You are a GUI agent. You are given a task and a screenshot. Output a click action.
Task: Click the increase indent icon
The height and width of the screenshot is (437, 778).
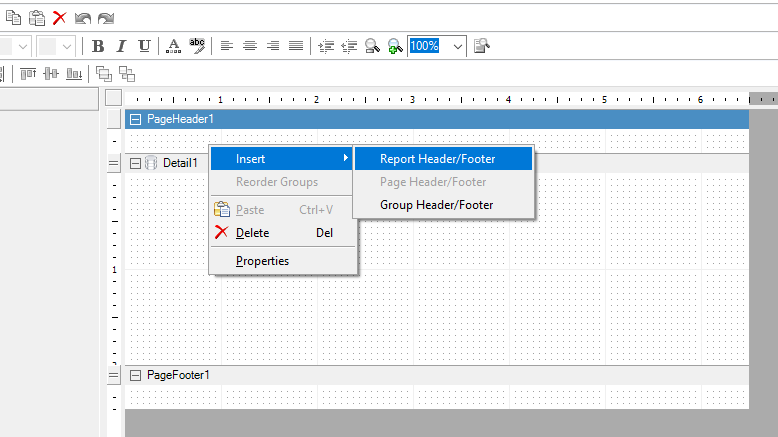(x=326, y=46)
